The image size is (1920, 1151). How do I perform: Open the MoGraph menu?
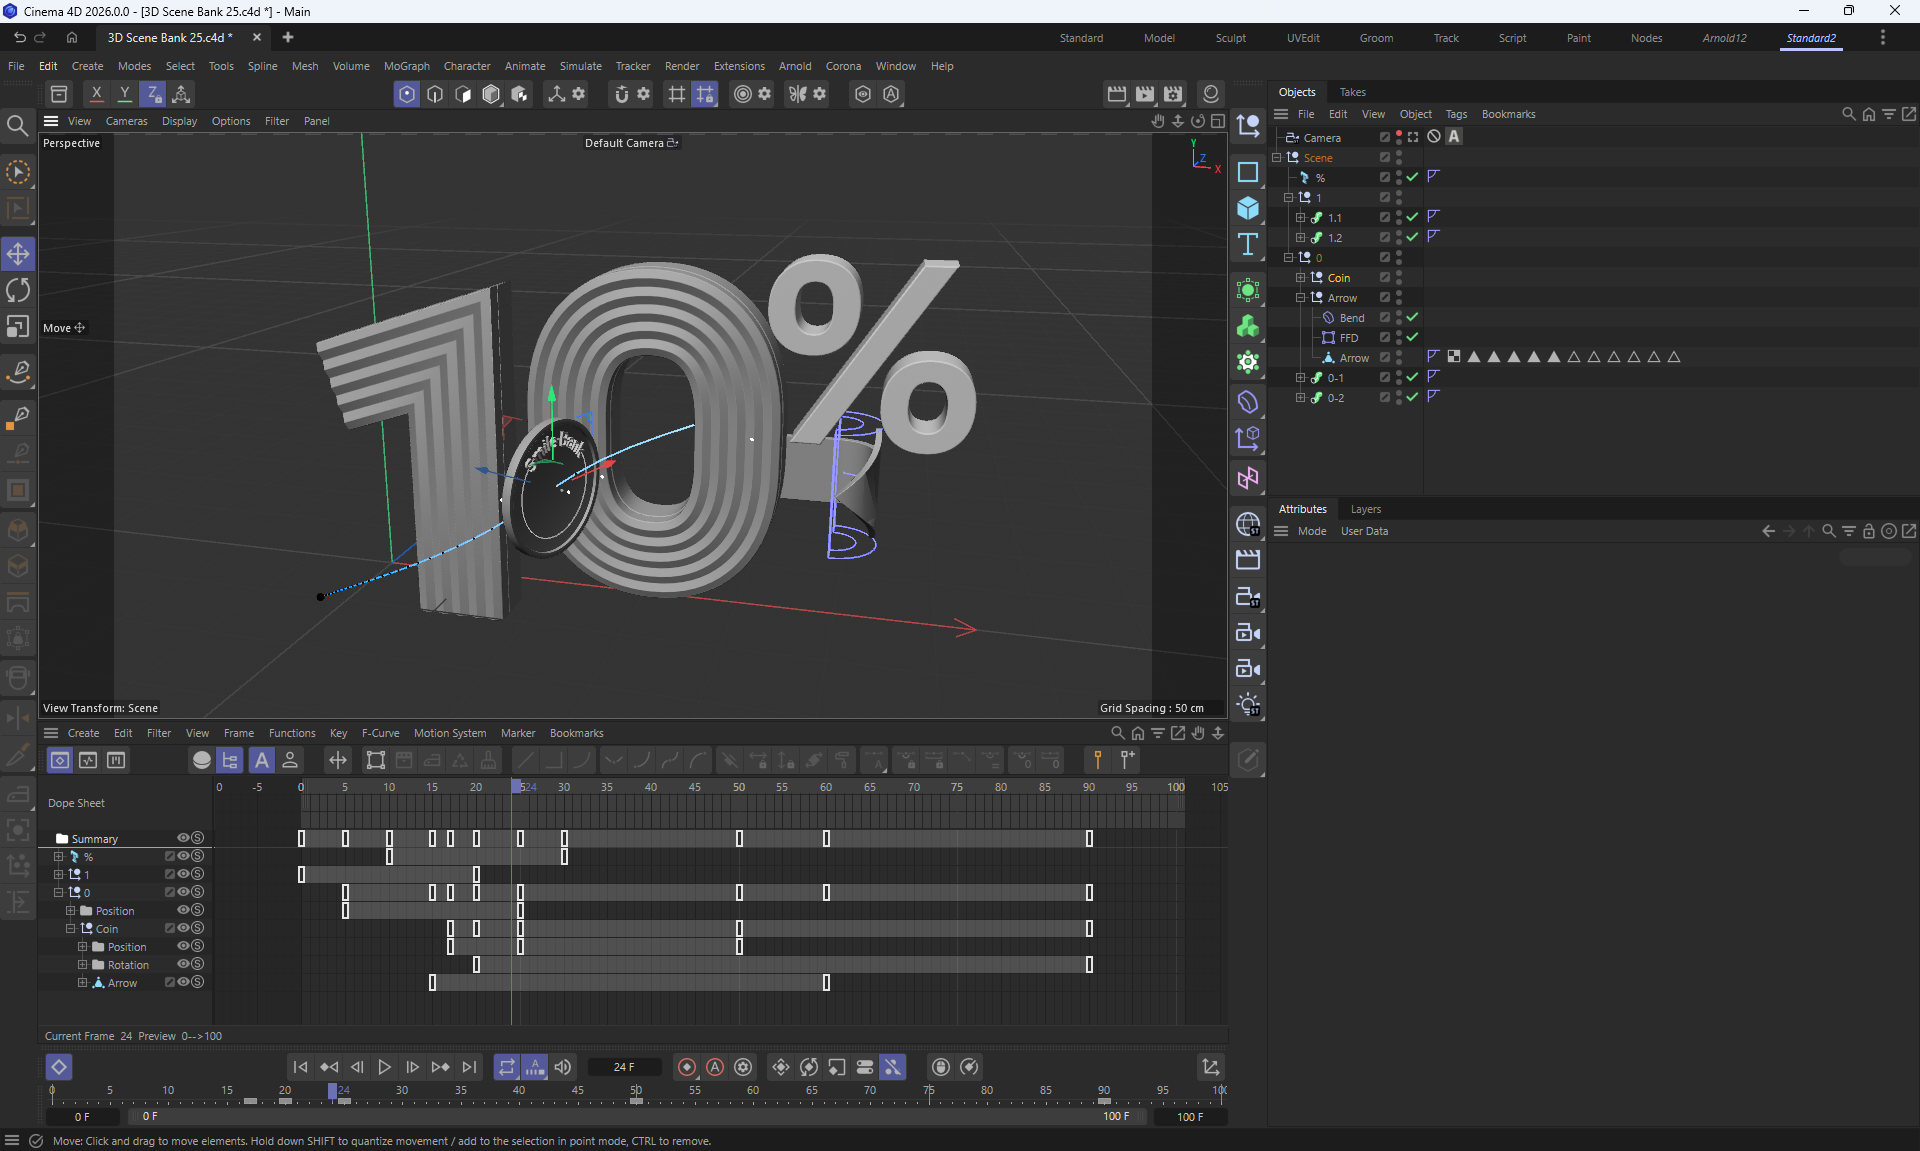406,66
